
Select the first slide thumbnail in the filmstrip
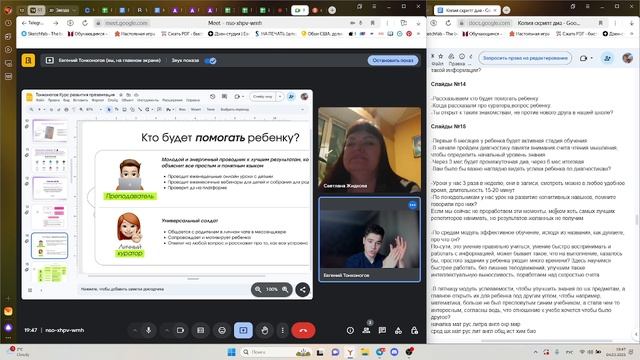[50, 131]
